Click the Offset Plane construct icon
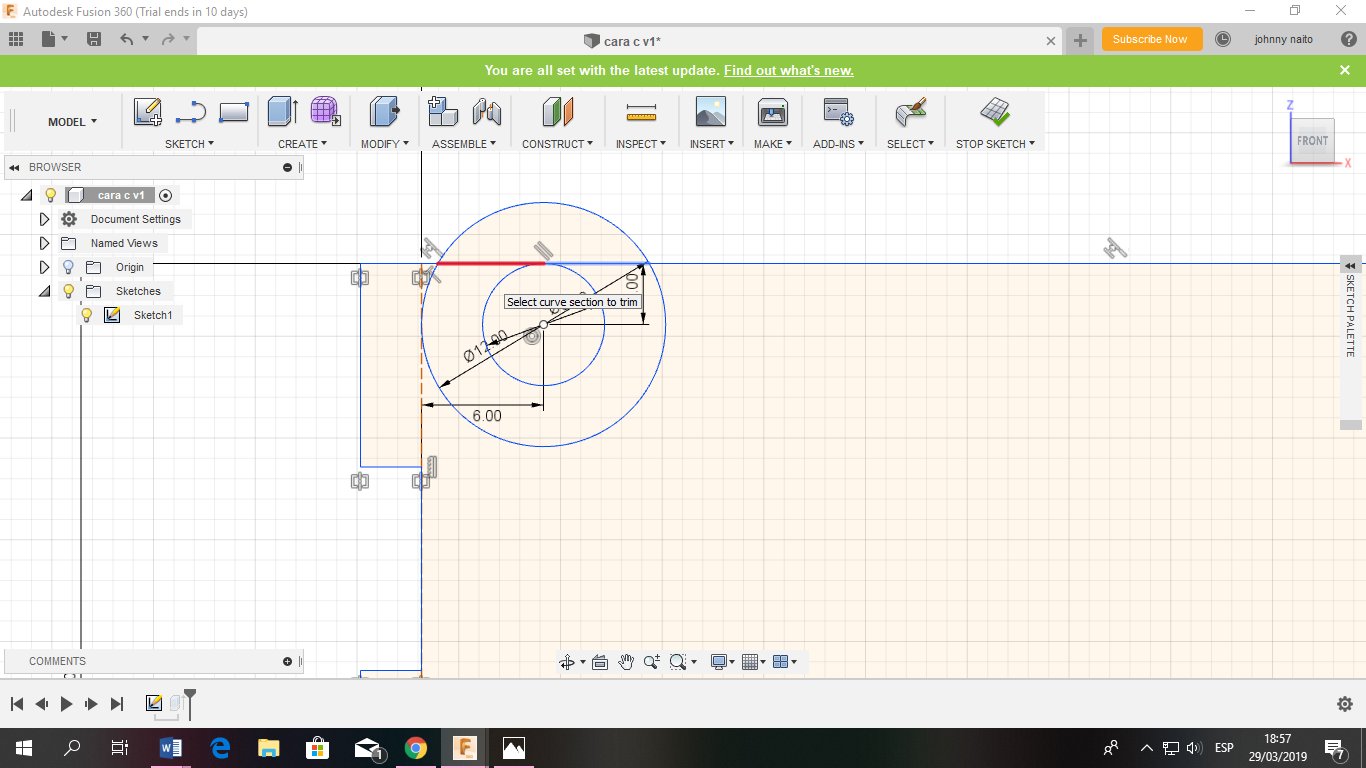 [x=558, y=111]
